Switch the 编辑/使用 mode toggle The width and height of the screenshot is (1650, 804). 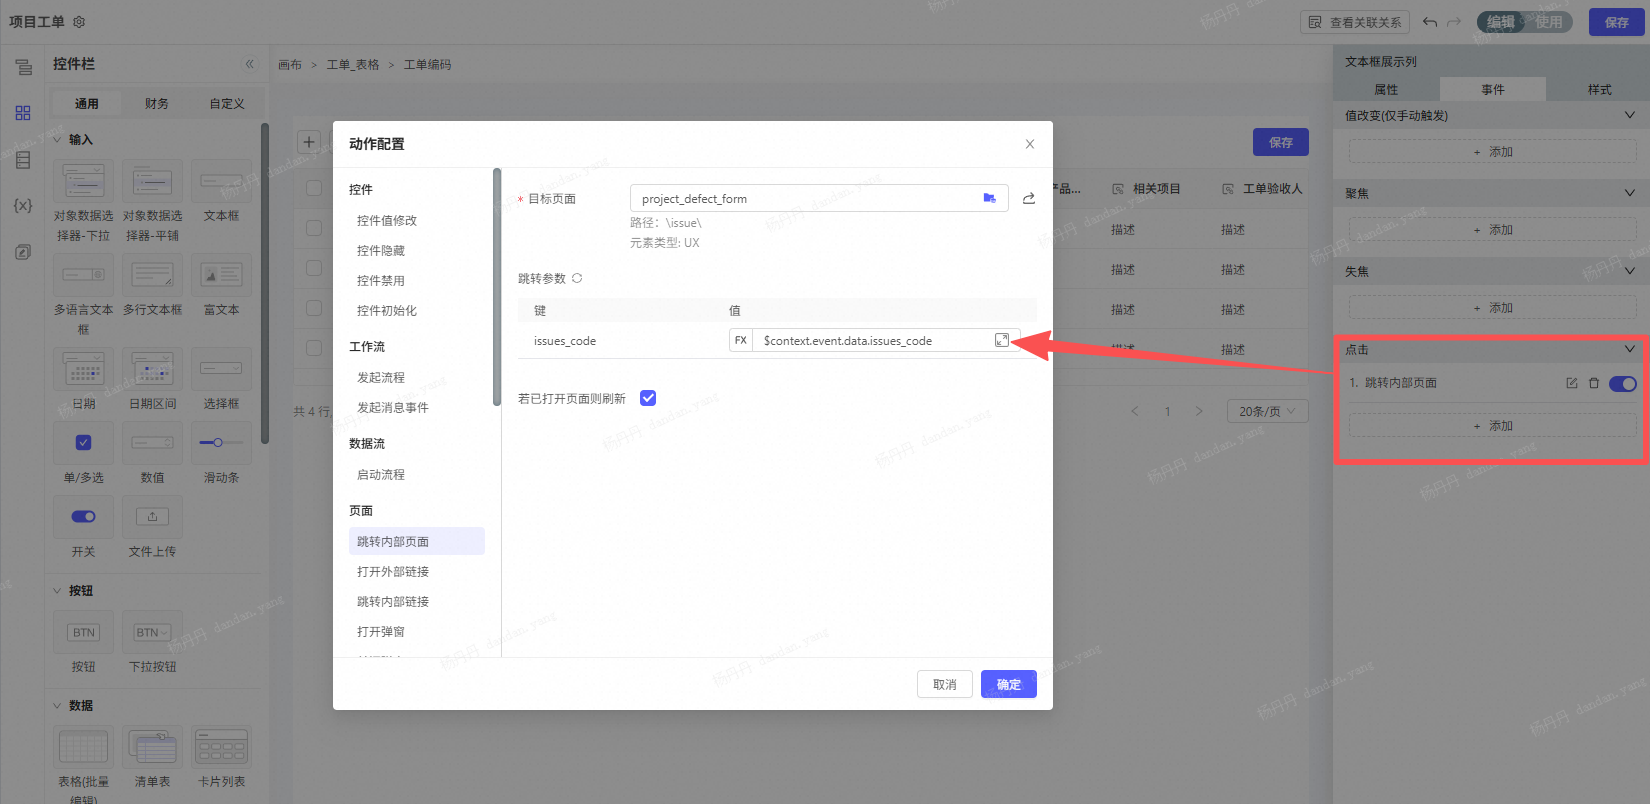[x=1525, y=22]
